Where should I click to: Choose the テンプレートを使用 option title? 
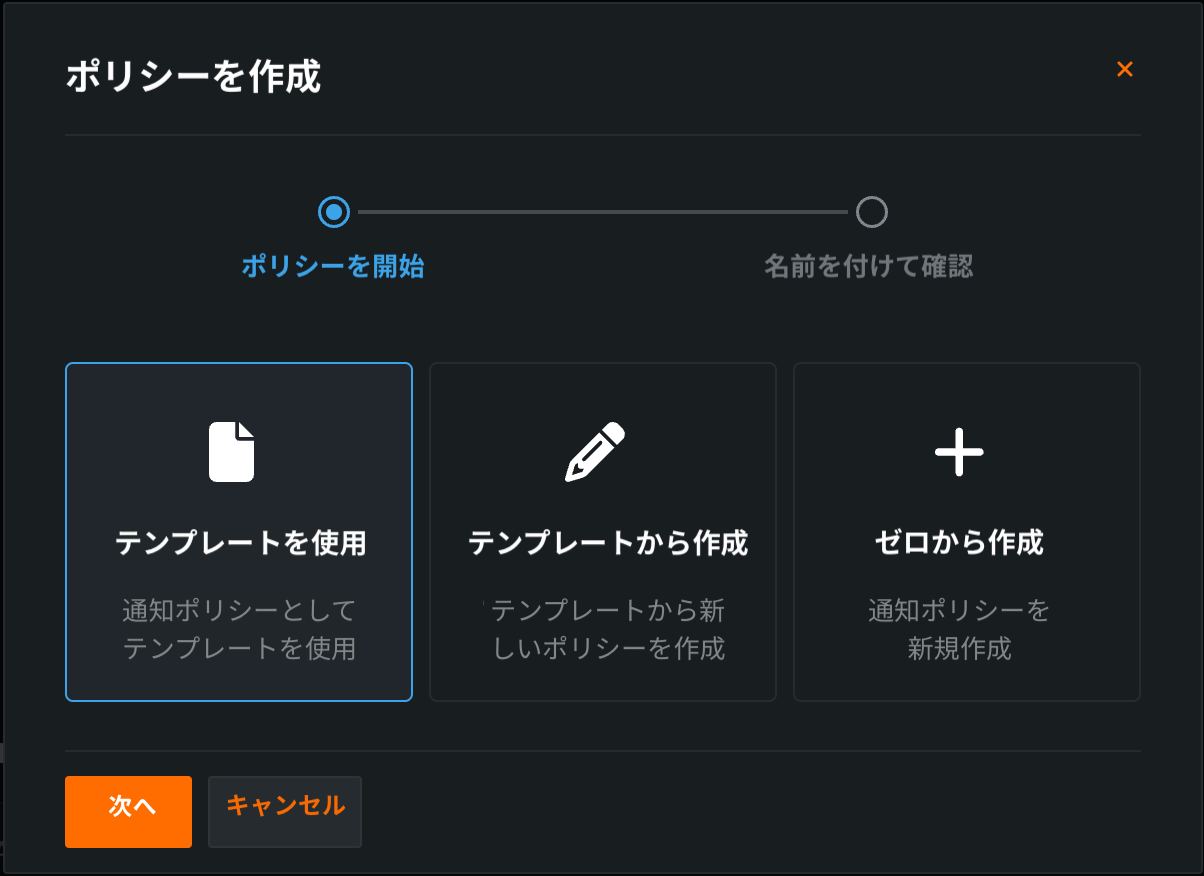coord(240,543)
